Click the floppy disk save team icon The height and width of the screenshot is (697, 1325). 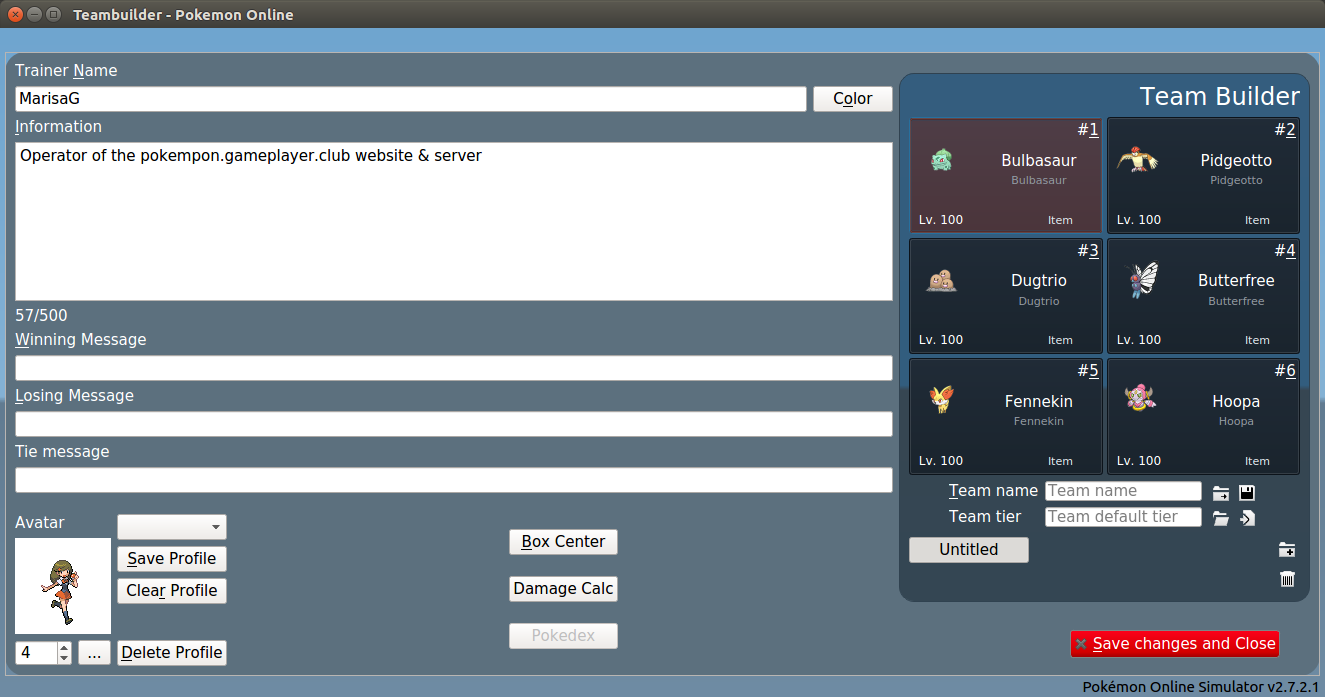point(1247,492)
